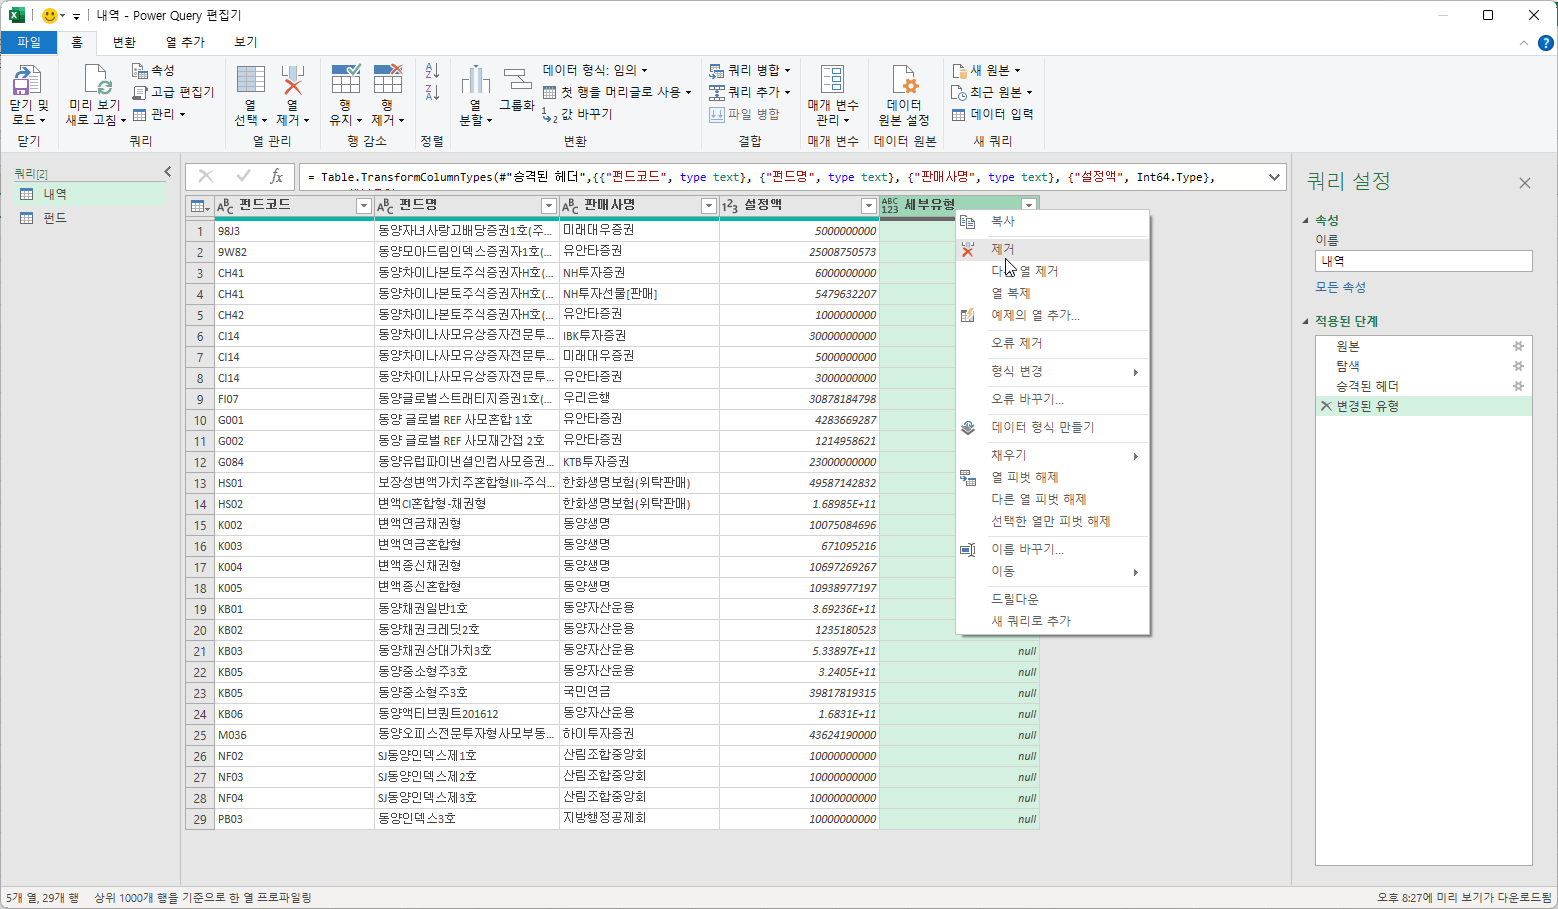Click the 열 제거 ribbon icon
1558x909 pixels.
[293, 80]
